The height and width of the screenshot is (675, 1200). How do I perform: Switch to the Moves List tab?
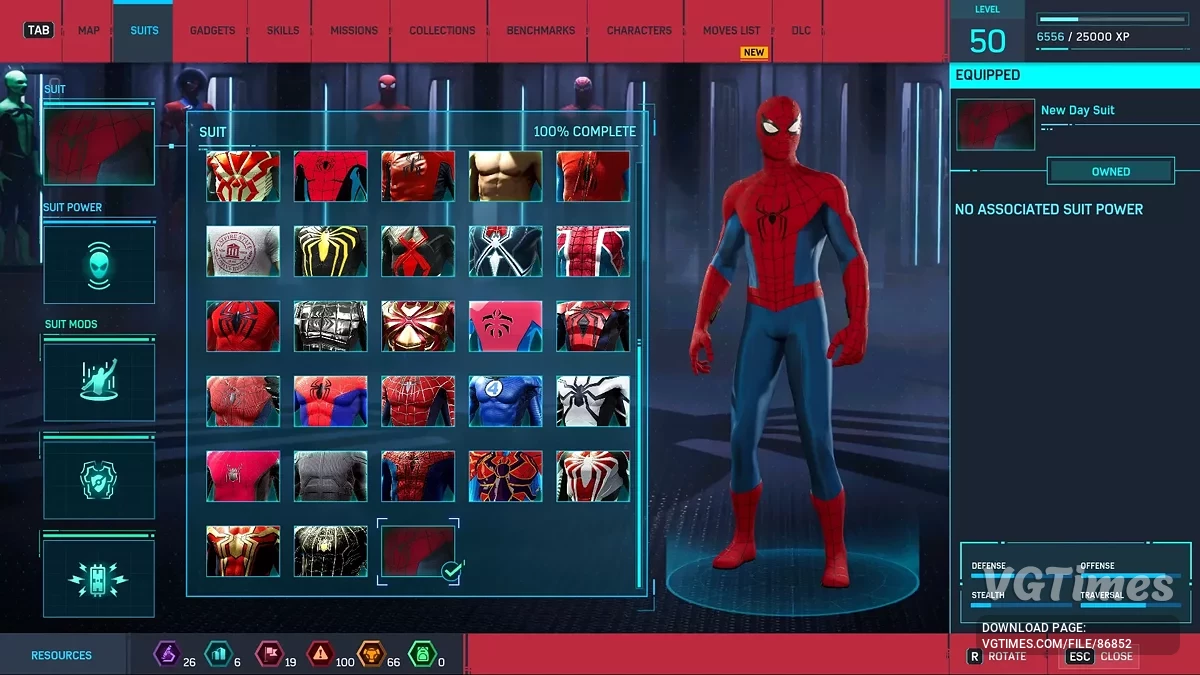(x=731, y=31)
